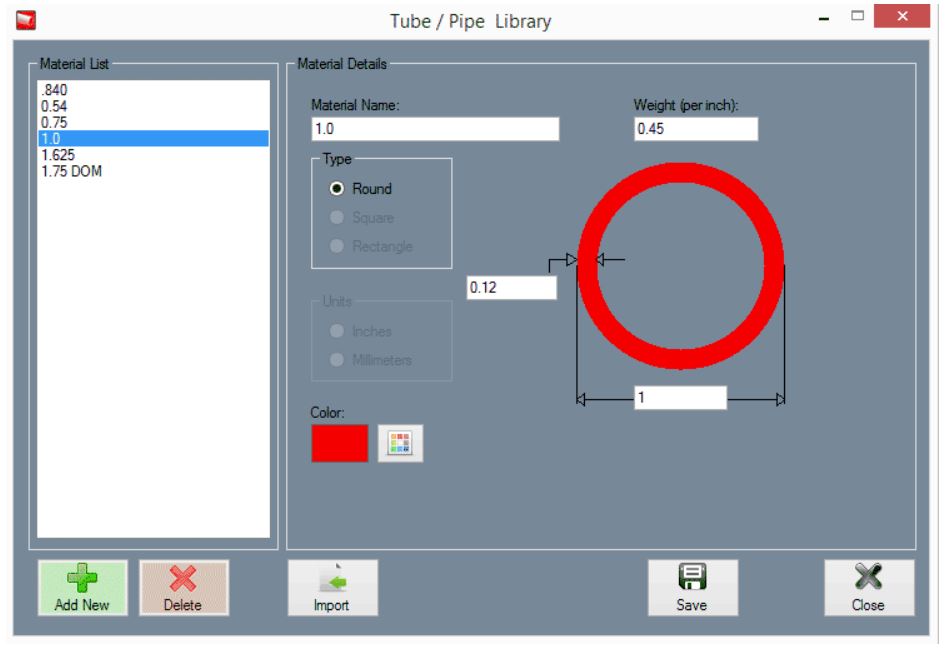The width and height of the screenshot is (951, 650).
Task: Click the wall thickness field showing 0.12
Action: point(511,287)
